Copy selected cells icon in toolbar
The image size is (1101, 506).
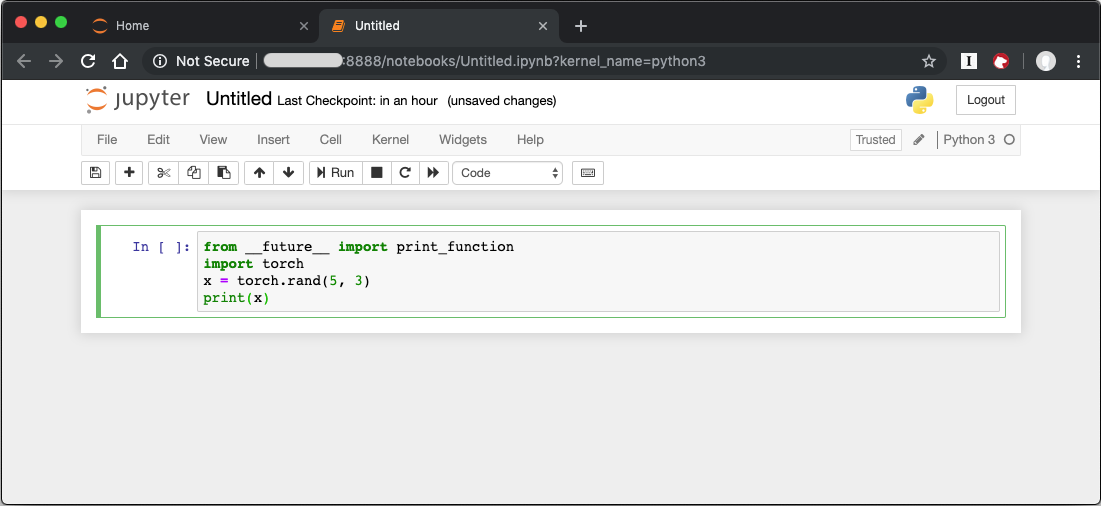point(194,173)
